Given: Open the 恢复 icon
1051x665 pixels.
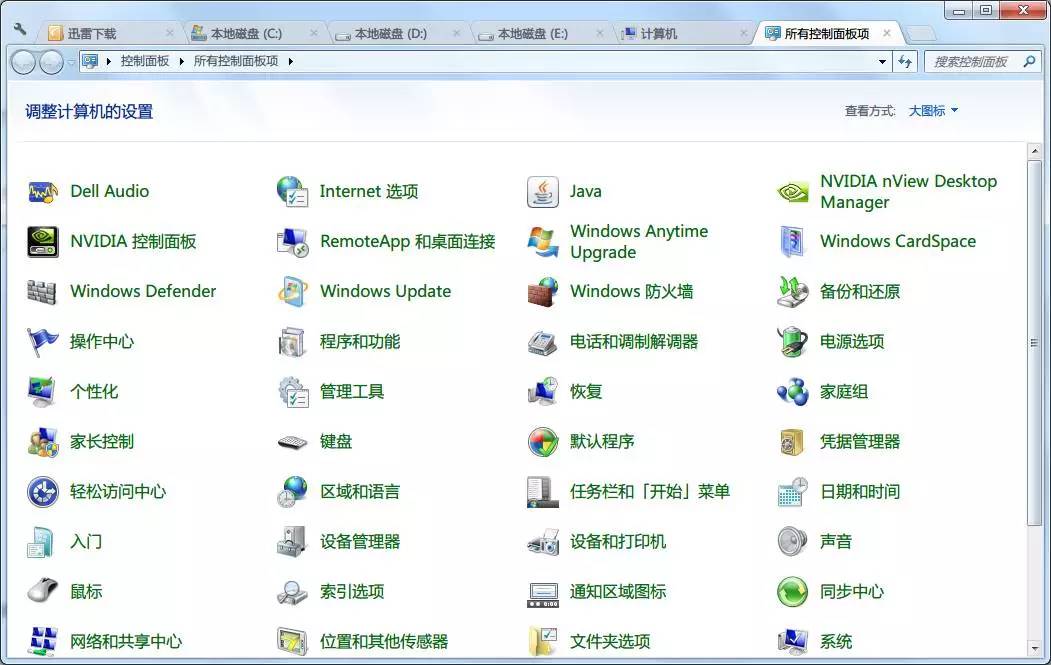Looking at the screenshot, I should 542,391.
